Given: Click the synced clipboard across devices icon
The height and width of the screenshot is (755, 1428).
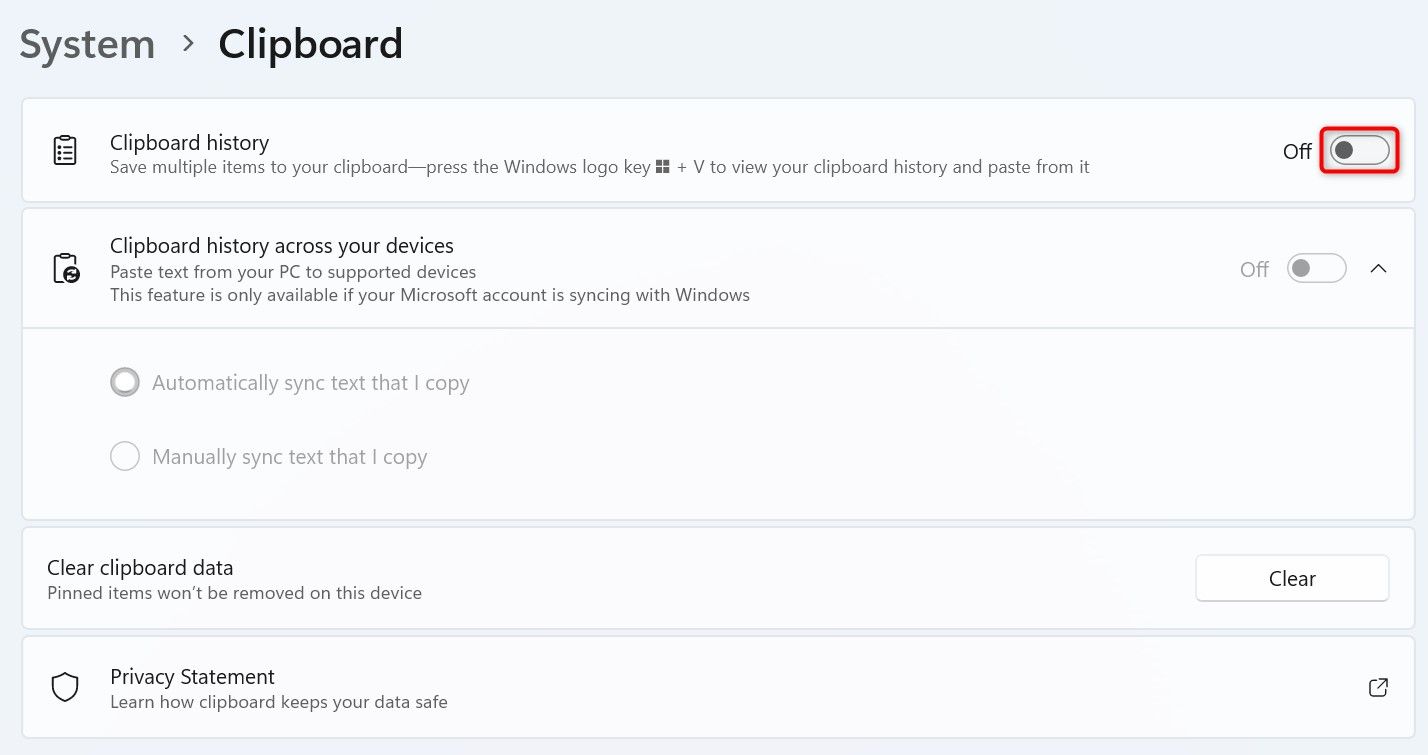Looking at the screenshot, I should coord(65,269).
